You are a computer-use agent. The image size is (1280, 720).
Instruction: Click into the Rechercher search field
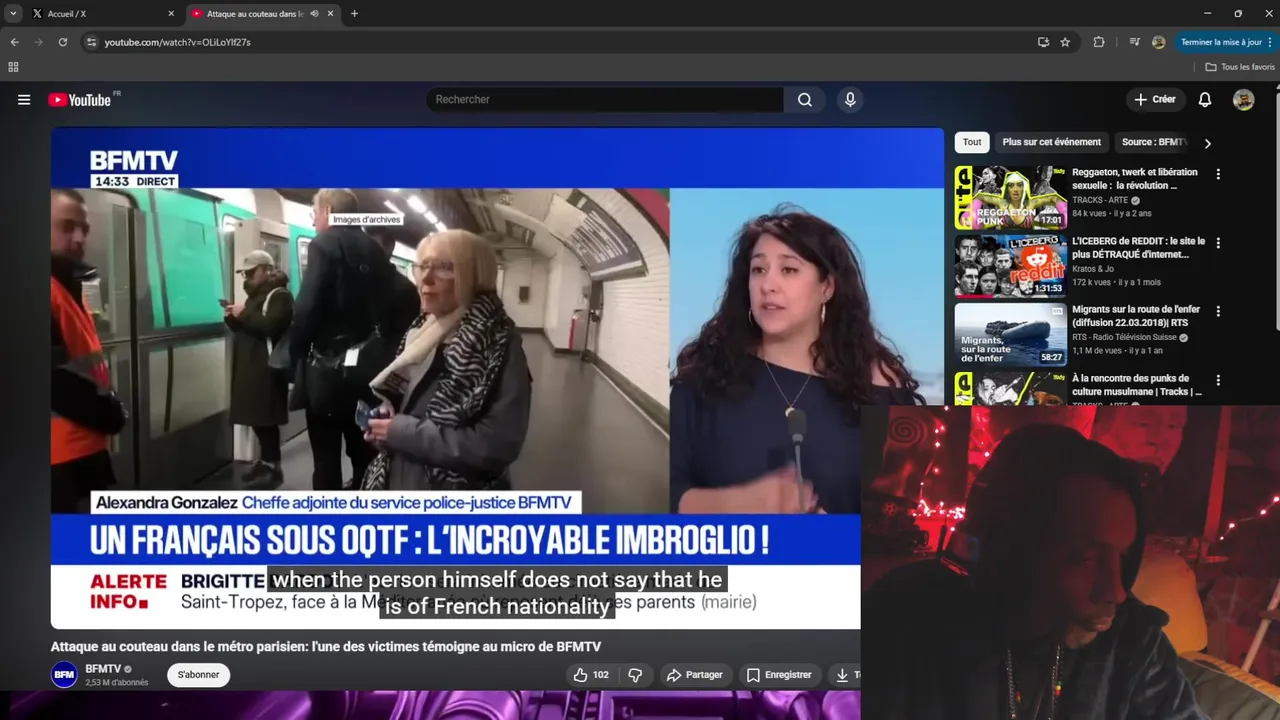tap(605, 100)
